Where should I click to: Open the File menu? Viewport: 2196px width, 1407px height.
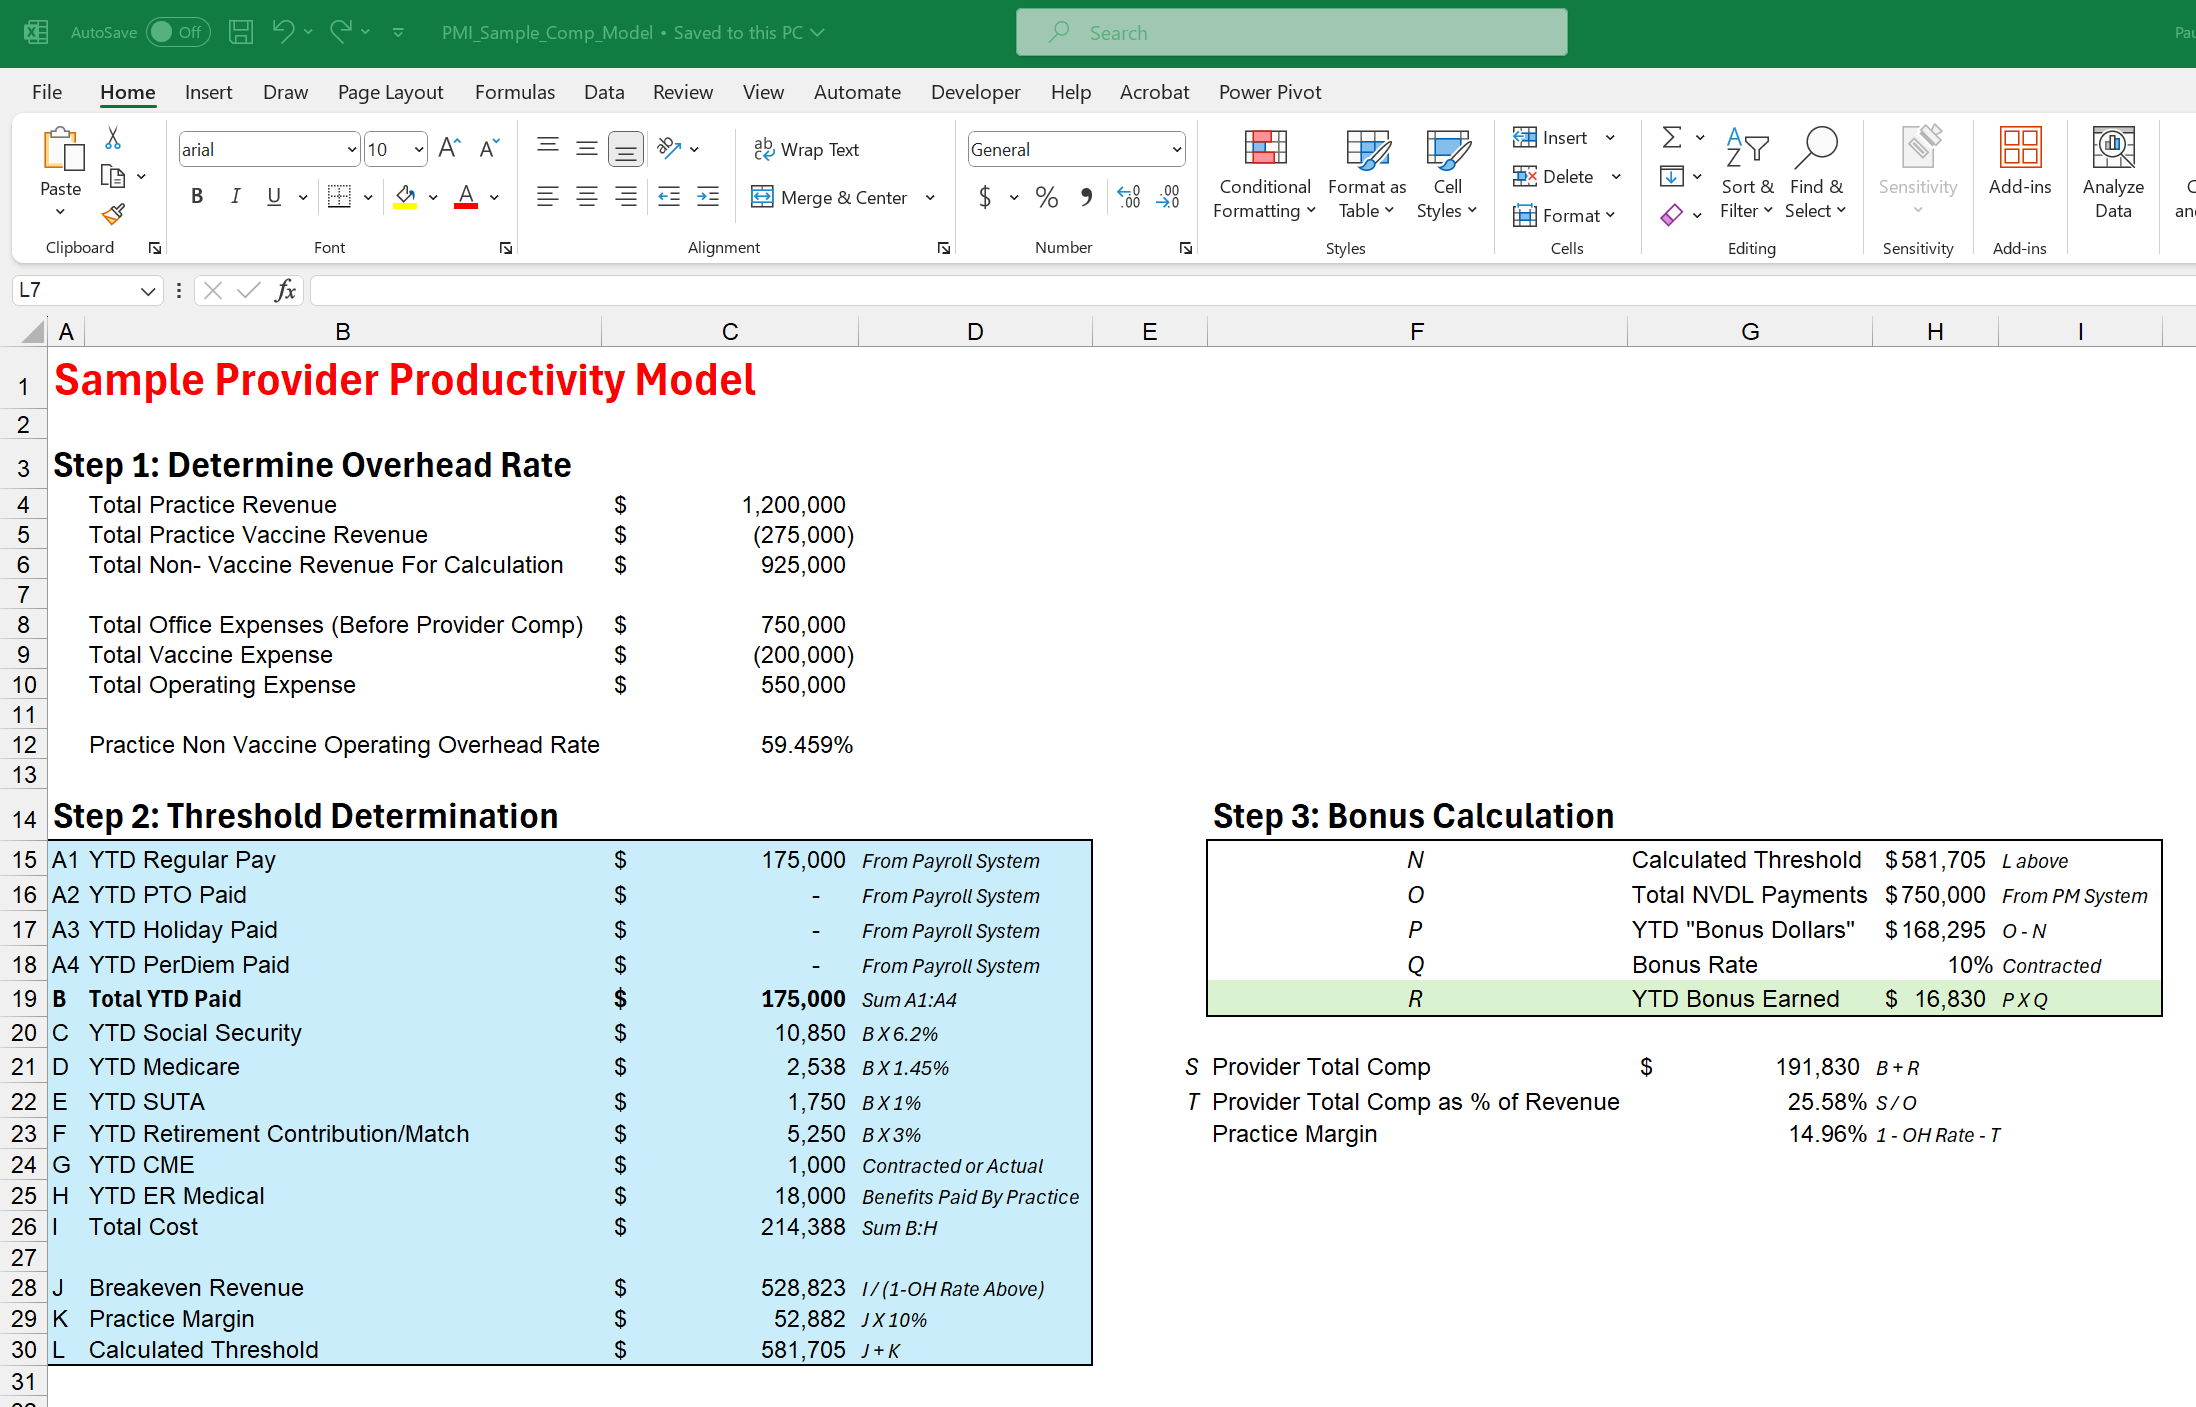pyautogui.click(x=47, y=92)
